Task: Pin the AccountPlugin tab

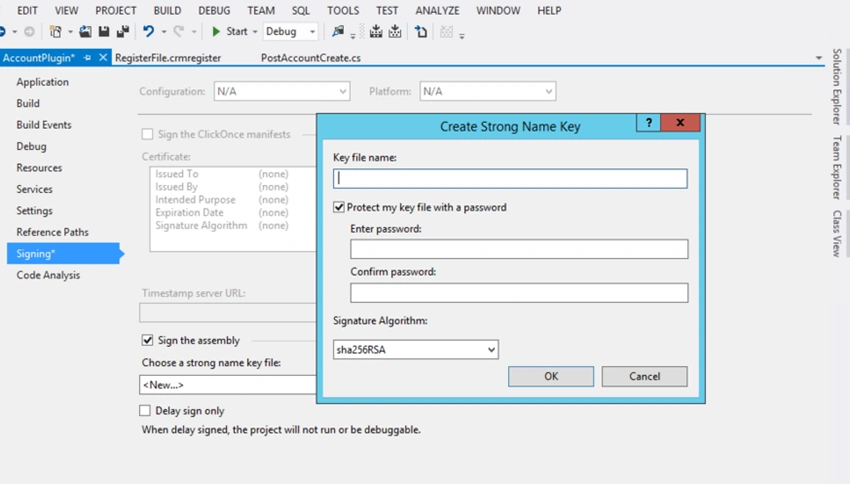Action: click(x=87, y=57)
